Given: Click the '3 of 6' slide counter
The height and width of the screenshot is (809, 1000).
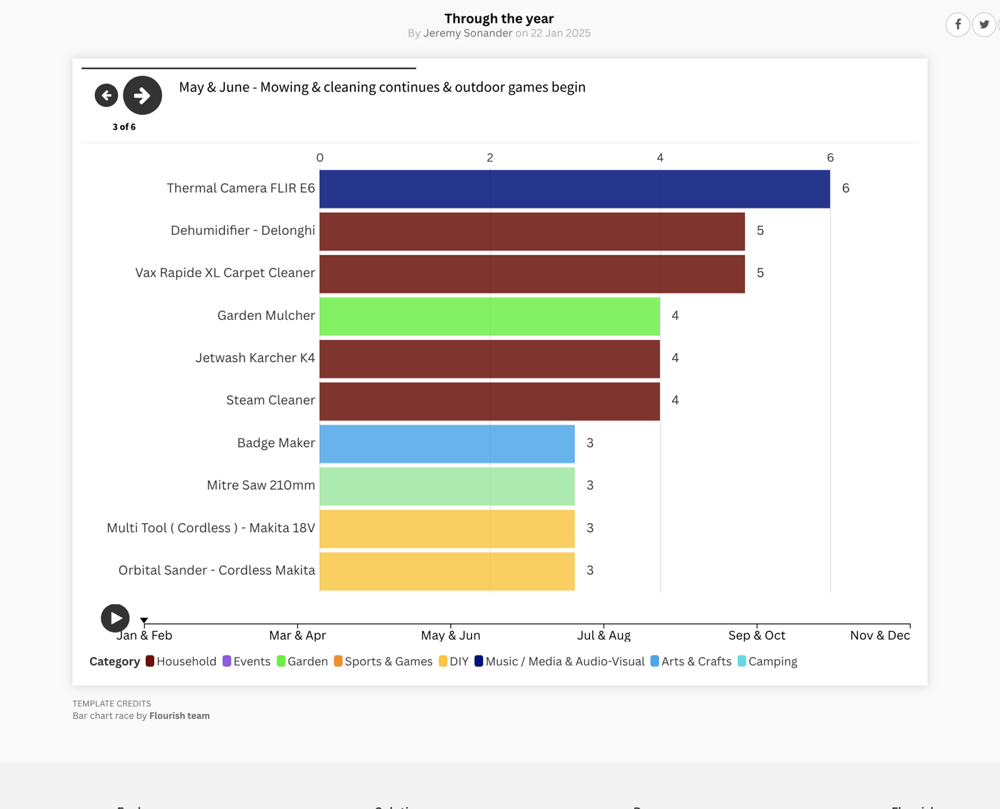Looking at the screenshot, I should click(x=124, y=127).
